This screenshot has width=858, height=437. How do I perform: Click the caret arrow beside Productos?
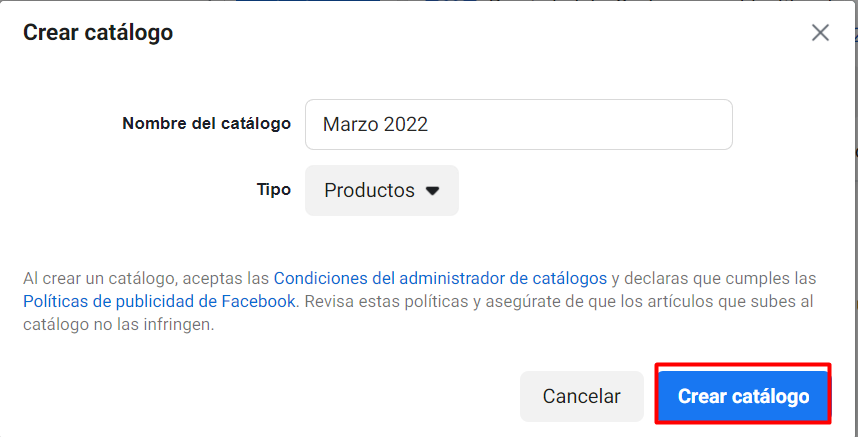[432, 190]
